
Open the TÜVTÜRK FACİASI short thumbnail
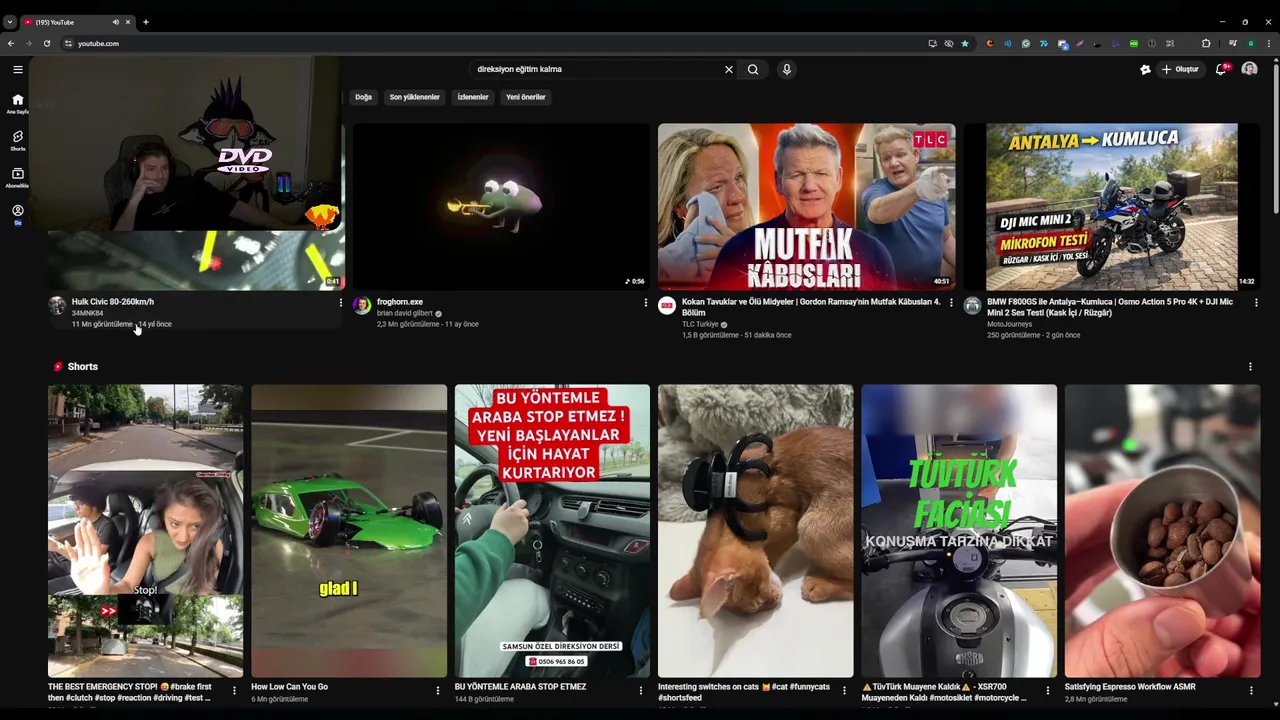point(959,531)
